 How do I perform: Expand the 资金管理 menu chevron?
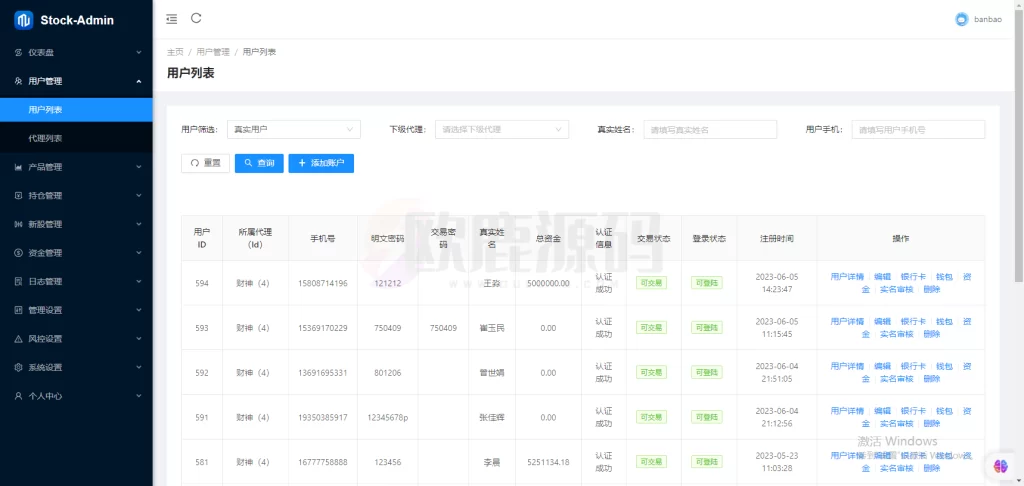click(x=138, y=253)
